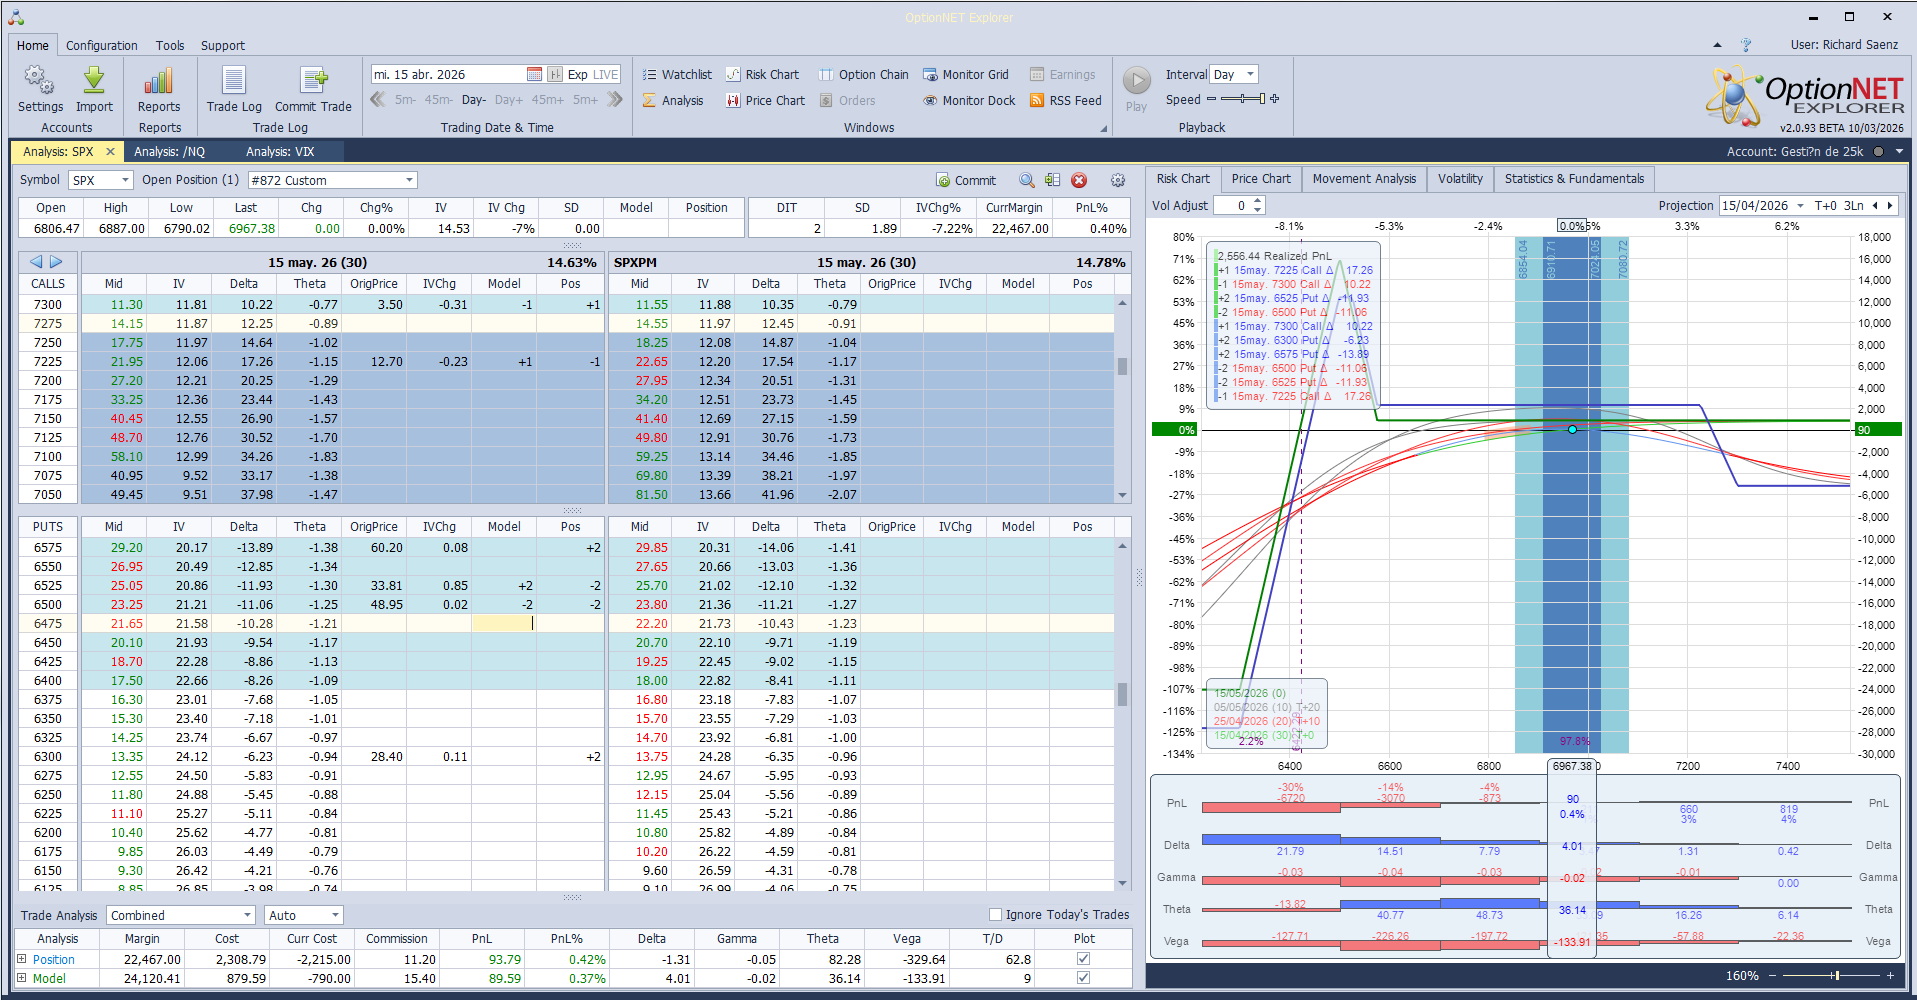
Task: Switch to the Volatility tab
Action: (x=1459, y=179)
